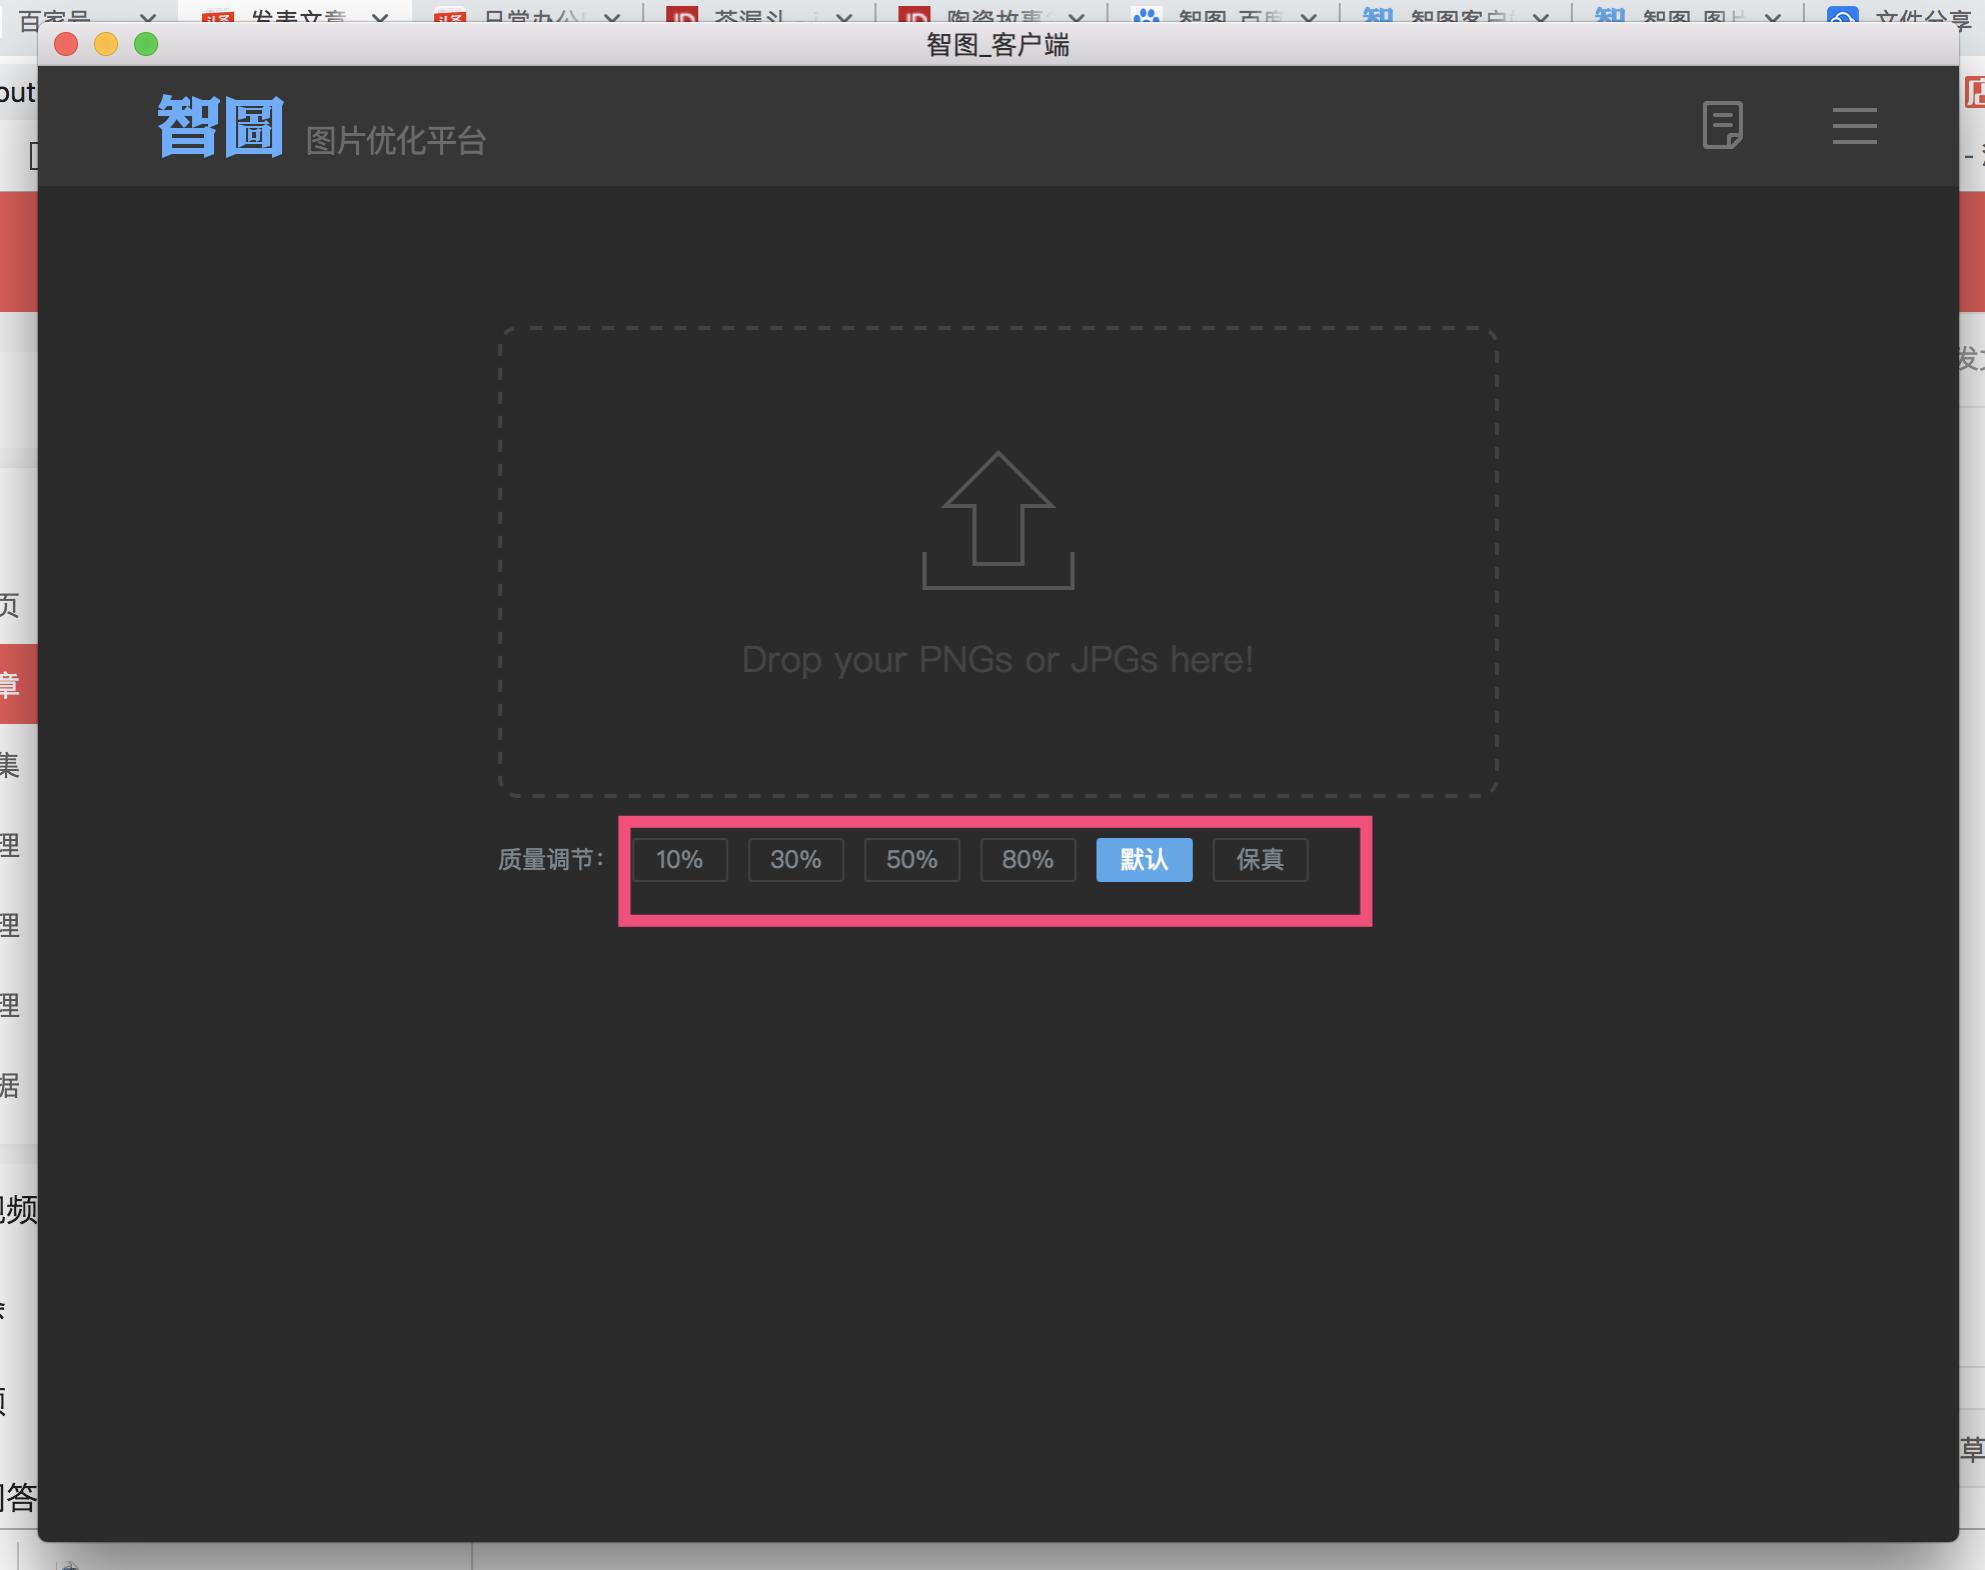Pick the 80% quality setting
The image size is (1985, 1570).
tap(1028, 860)
